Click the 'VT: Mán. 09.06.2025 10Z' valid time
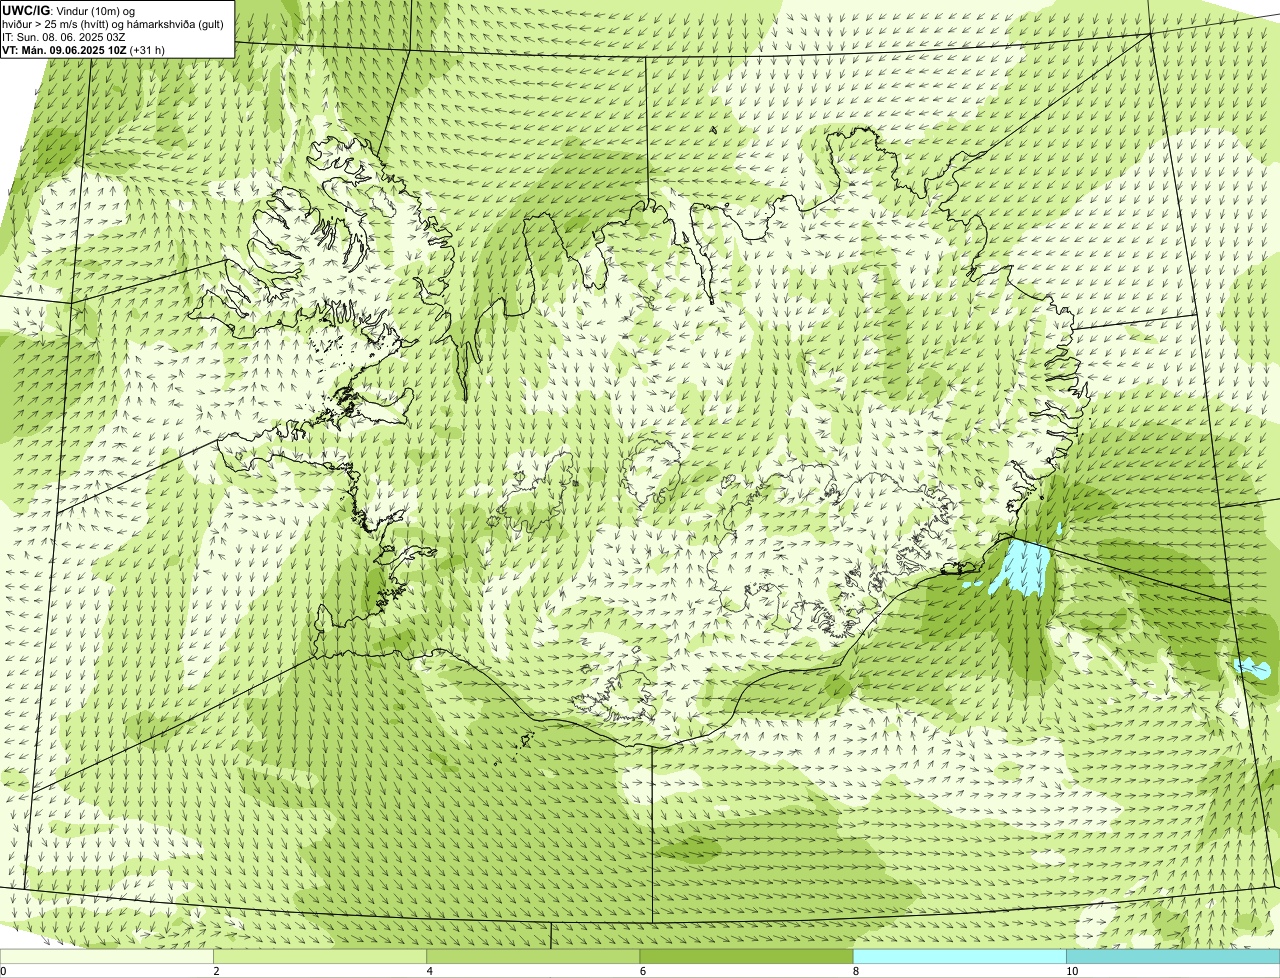 (64, 50)
